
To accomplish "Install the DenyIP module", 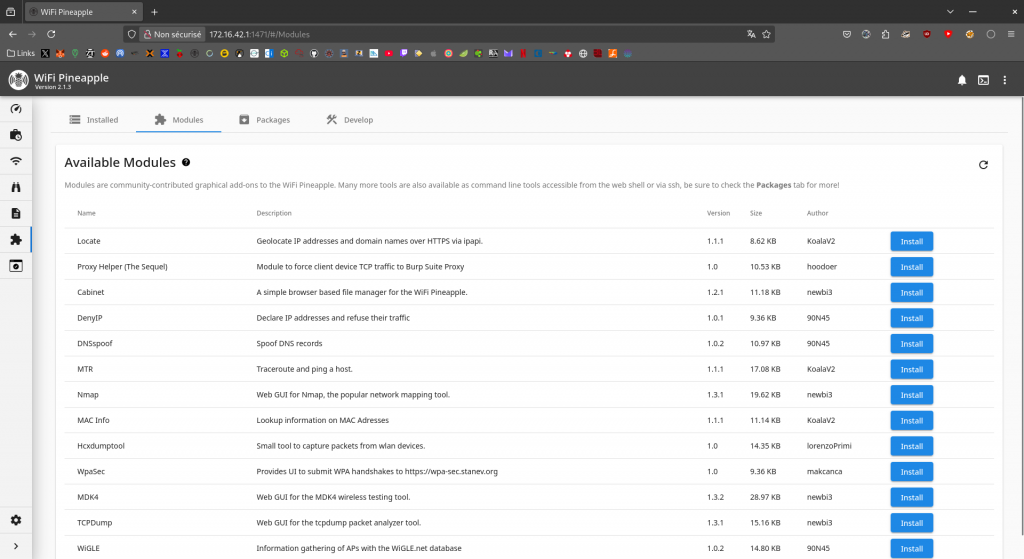I will (x=912, y=318).
